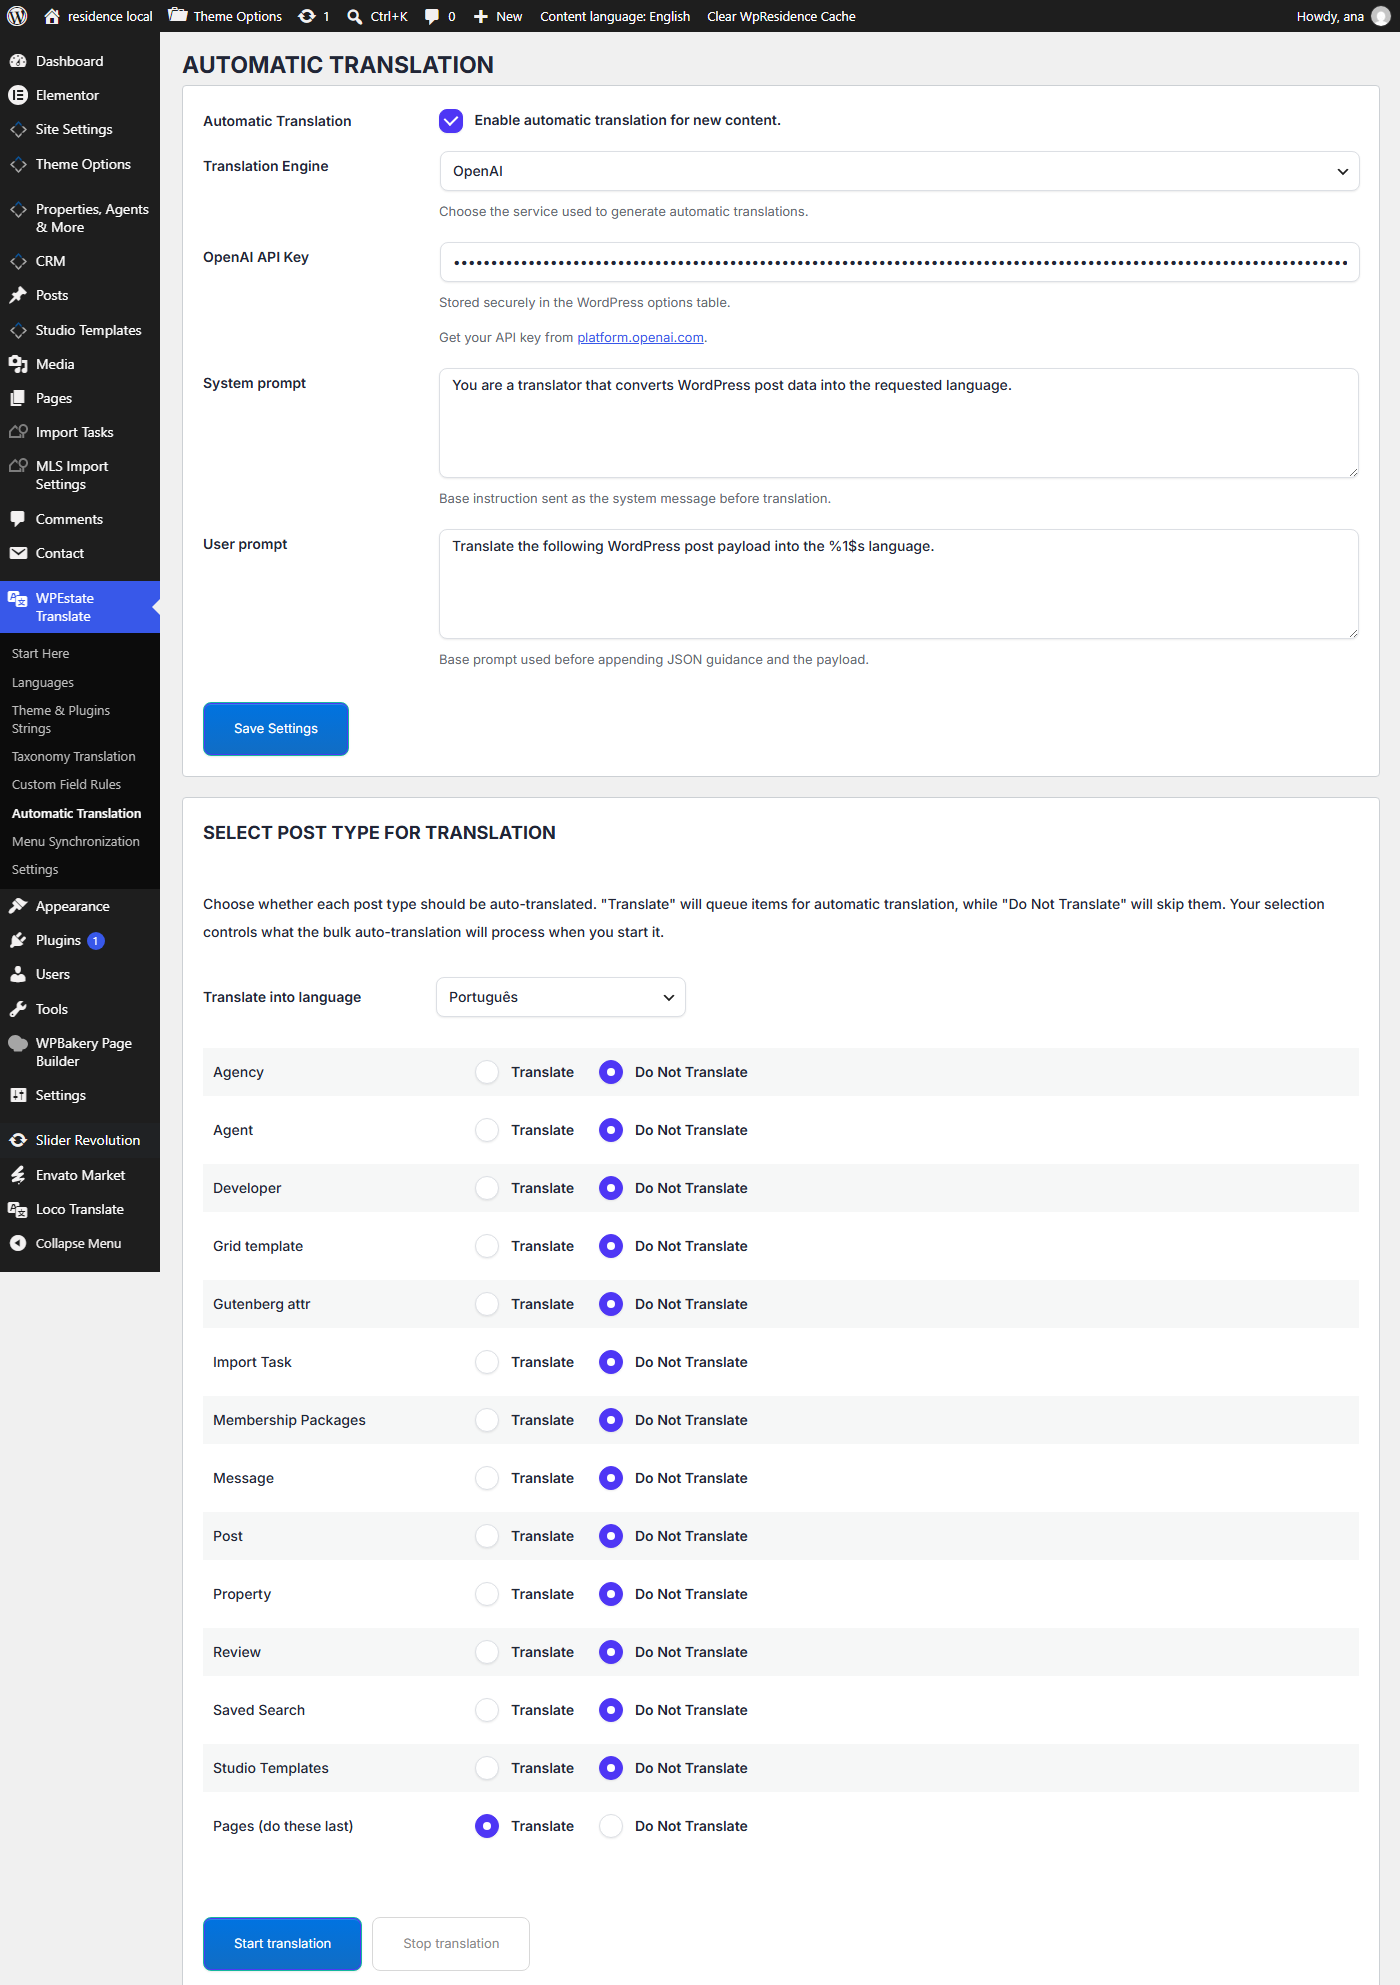Click the User prompt text area

coord(899,584)
